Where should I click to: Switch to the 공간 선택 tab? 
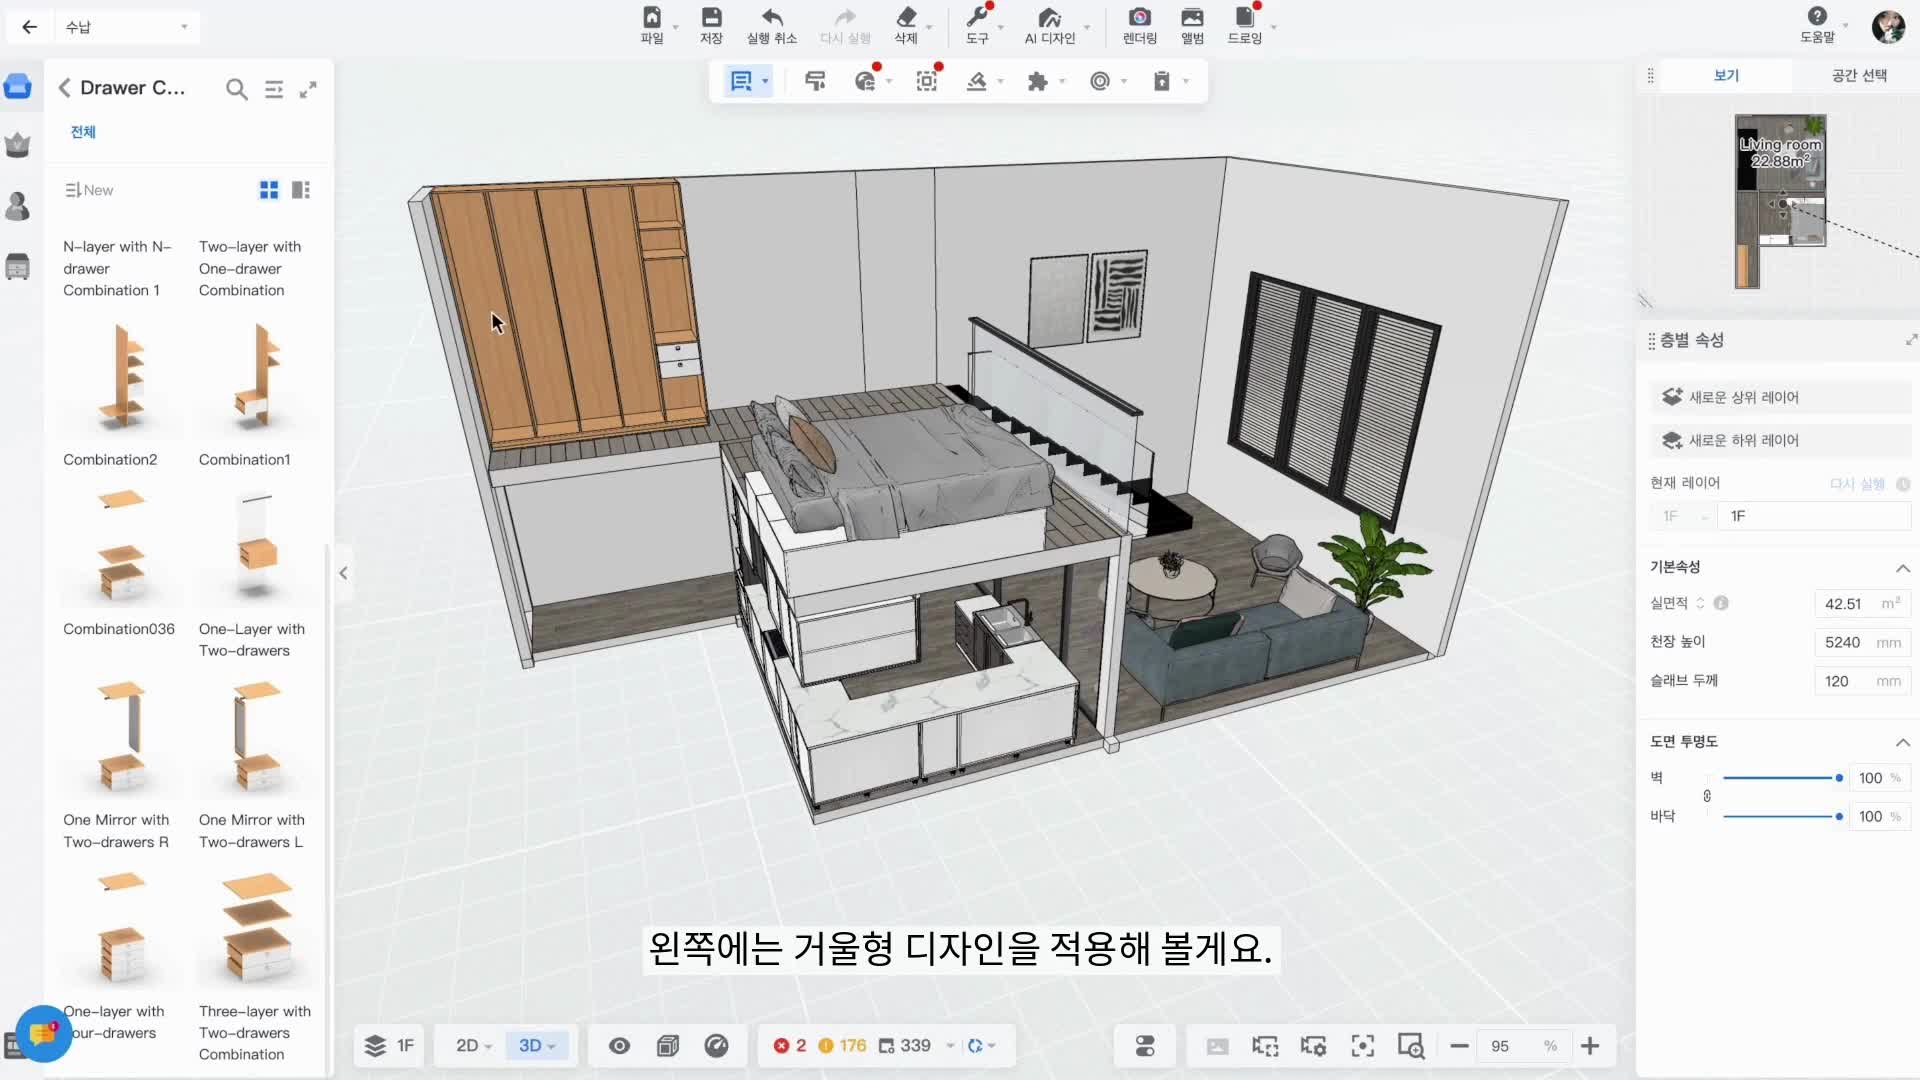[x=1859, y=75]
